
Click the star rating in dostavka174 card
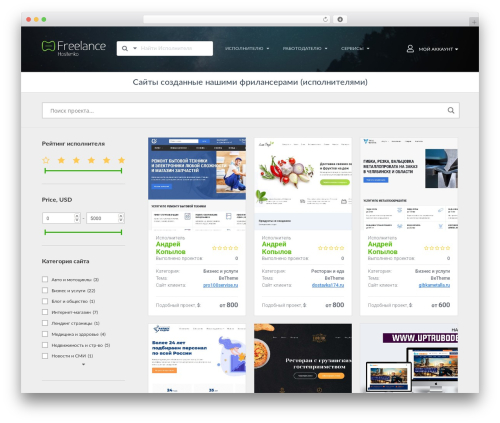click(x=331, y=248)
